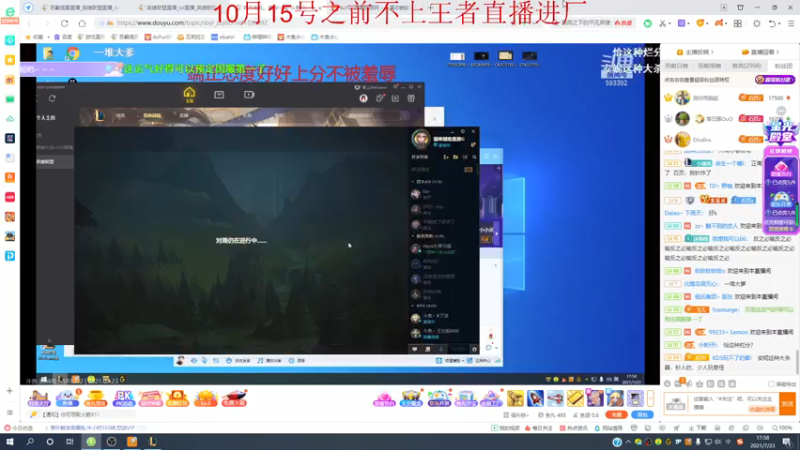The width and height of the screenshot is (800, 450).
Task: Select 个人主页 in WeGame sidebar
Action: coord(46,117)
